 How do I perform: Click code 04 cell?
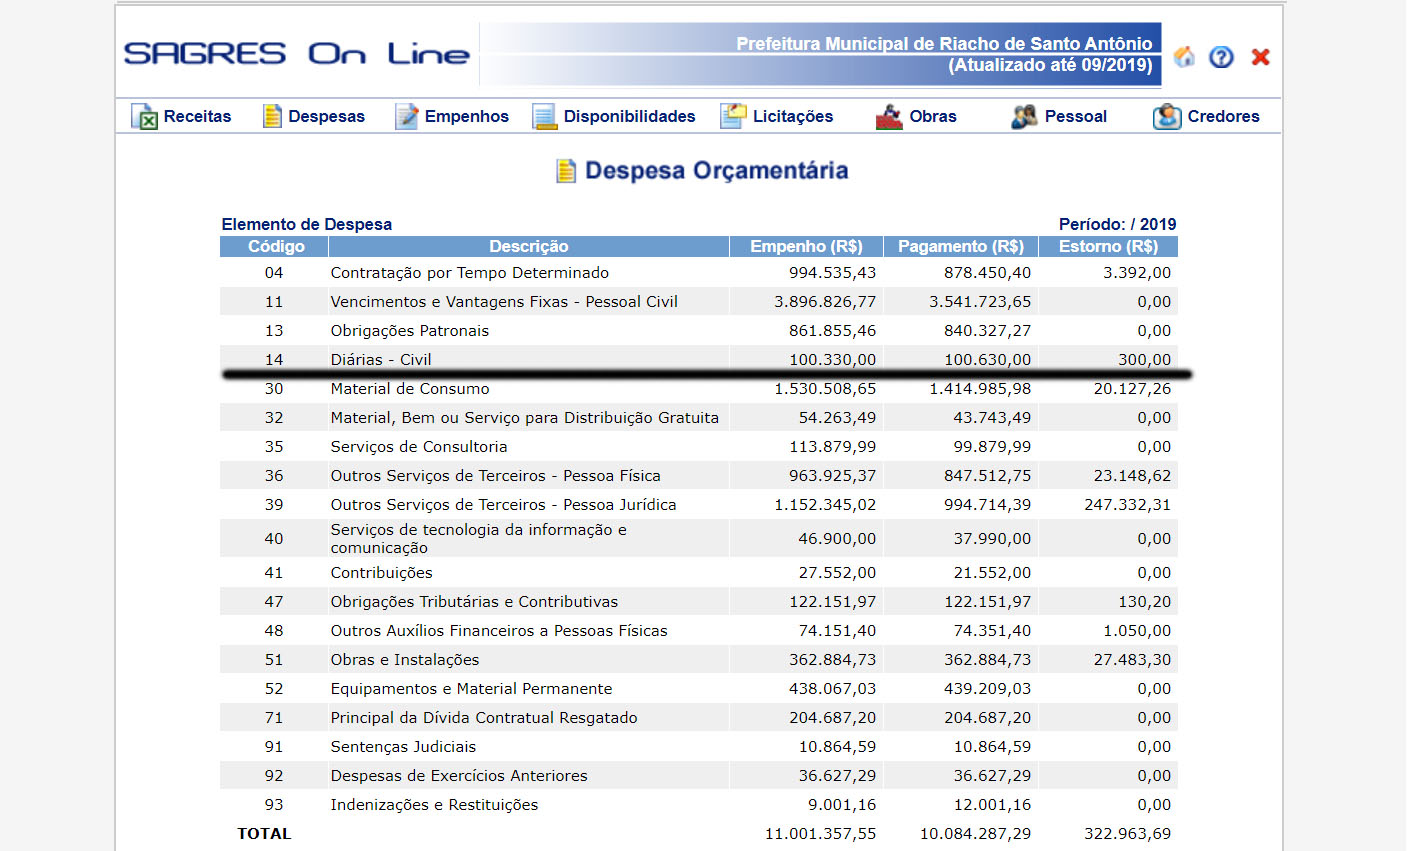point(274,273)
